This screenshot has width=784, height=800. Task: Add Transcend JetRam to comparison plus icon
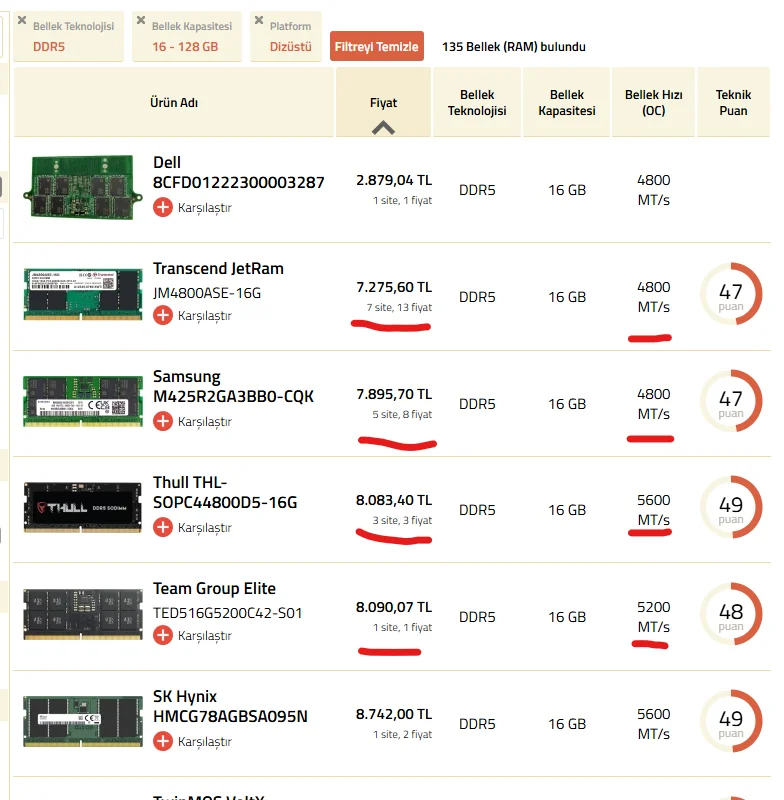163,315
